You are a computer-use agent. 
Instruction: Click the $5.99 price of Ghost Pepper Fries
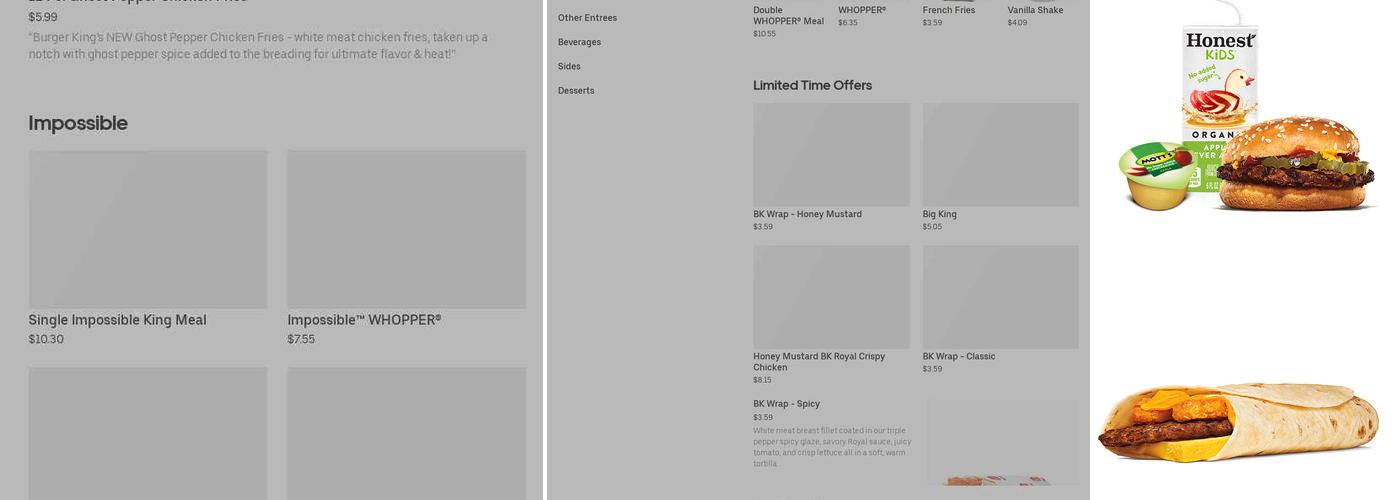click(43, 17)
